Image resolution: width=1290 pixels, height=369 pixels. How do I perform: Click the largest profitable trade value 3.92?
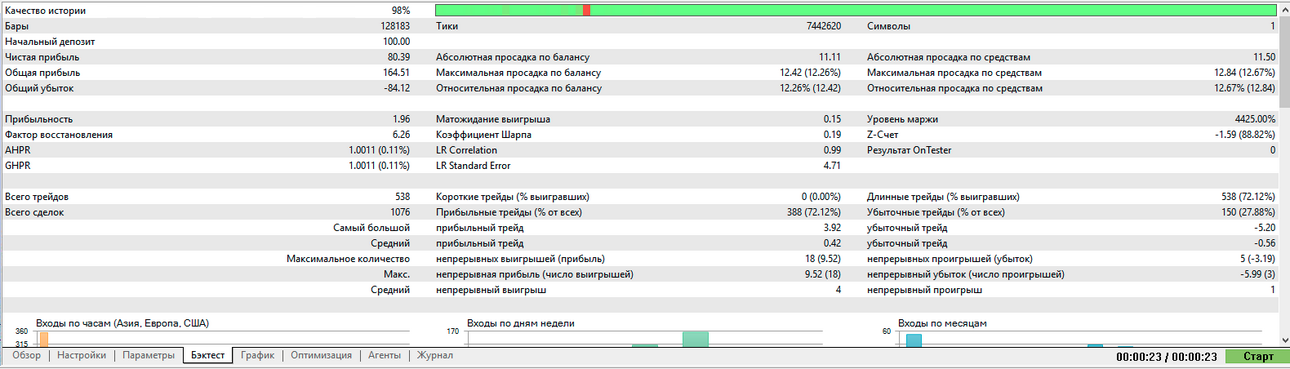point(831,228)
